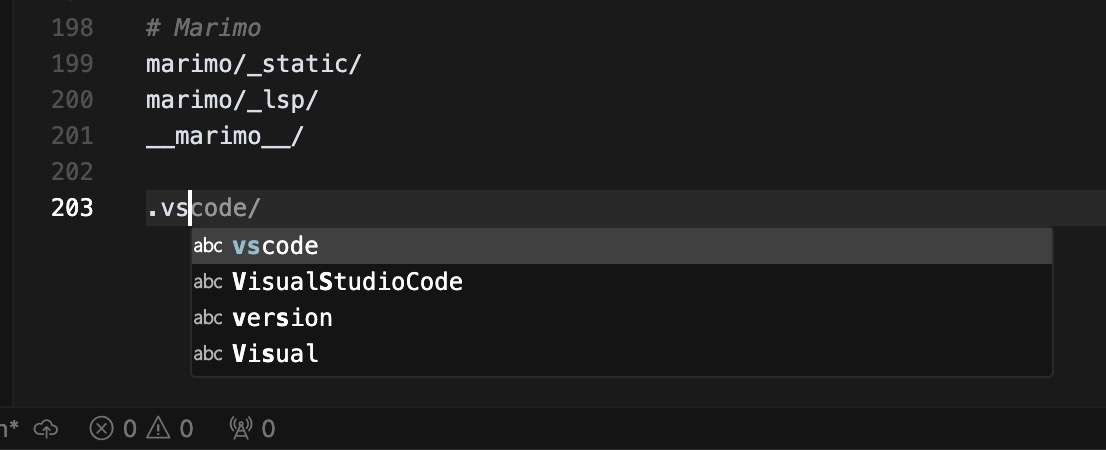Click the ghost text code/ inline suggestion
Screen dimensions: 1106x450
(226, 208)
